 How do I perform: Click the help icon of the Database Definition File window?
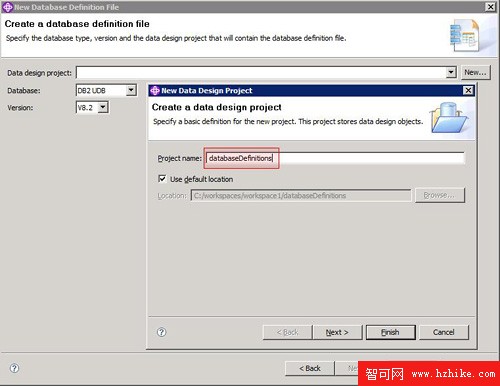[14, 368]
